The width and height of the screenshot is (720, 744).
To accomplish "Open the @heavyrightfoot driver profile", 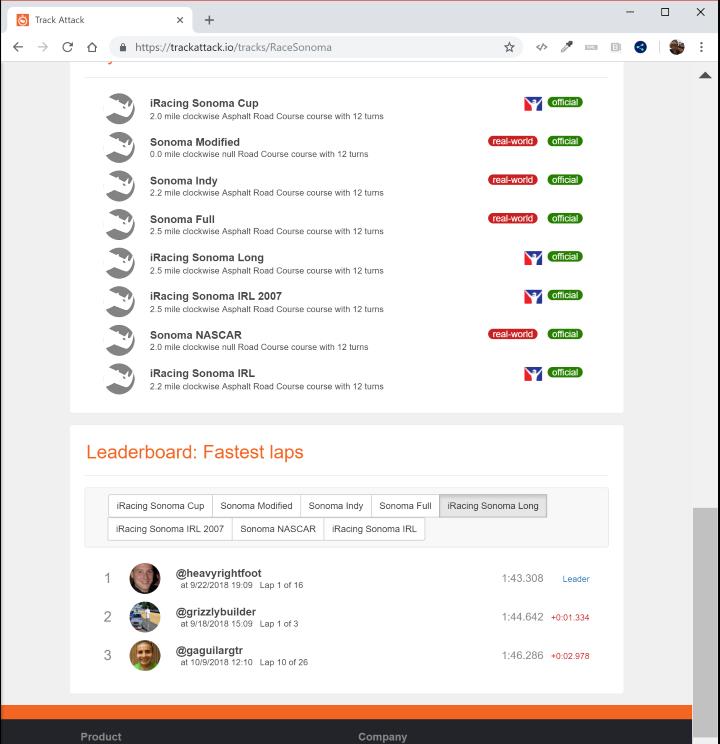I will pyautogui.click(x=219, y=573).
